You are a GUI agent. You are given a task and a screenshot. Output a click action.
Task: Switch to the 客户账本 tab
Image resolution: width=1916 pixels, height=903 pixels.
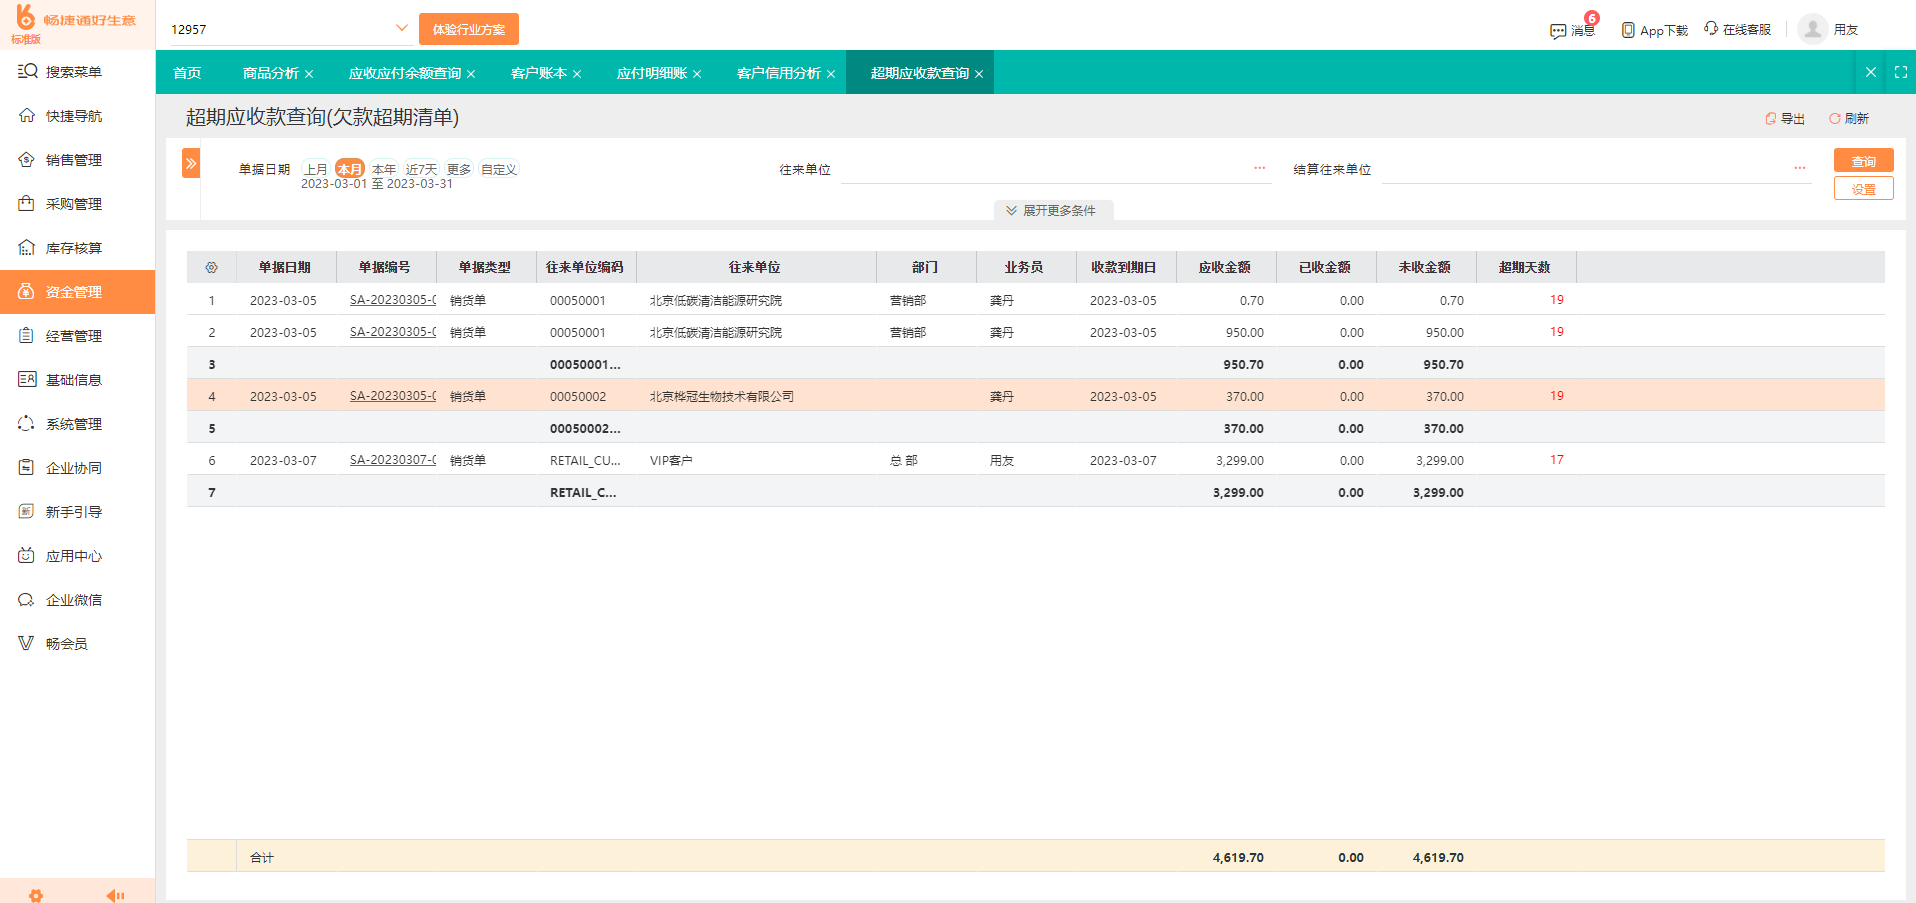click(539, 72)
